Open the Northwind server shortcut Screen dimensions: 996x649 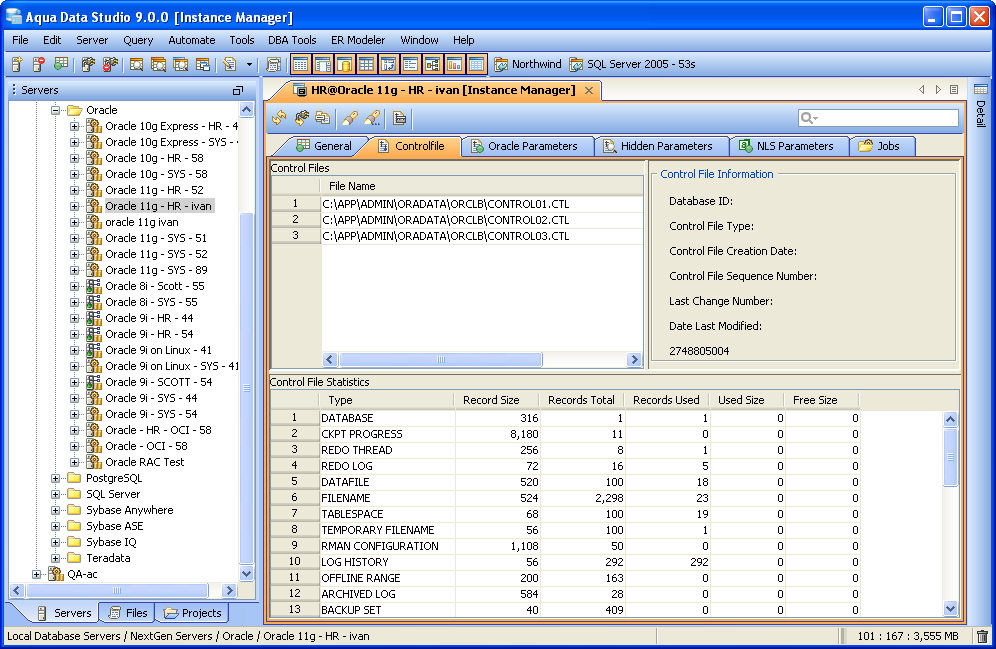coord(528,64)
